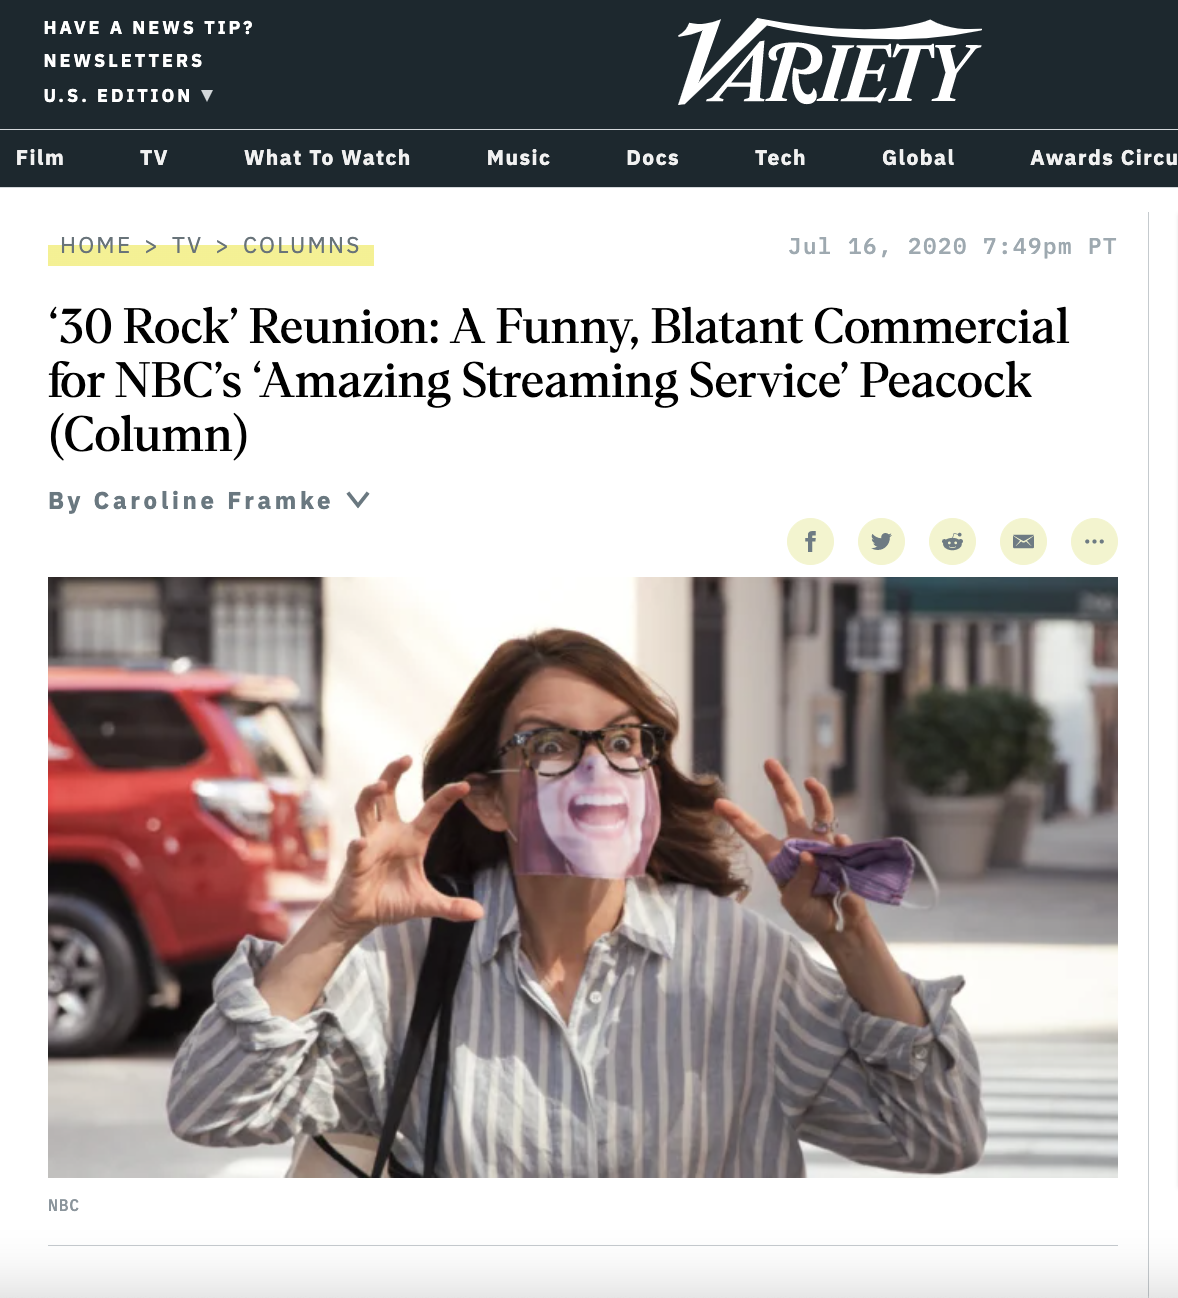The image size is (1178, 1298).
Task: Open the What To Watch section
Action: (327, 158)
